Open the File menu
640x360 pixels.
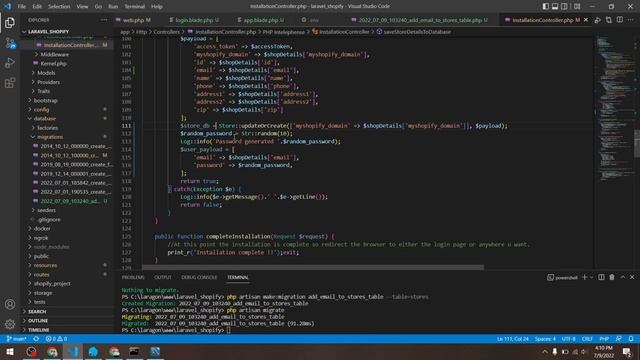click(x=22, y=7)
